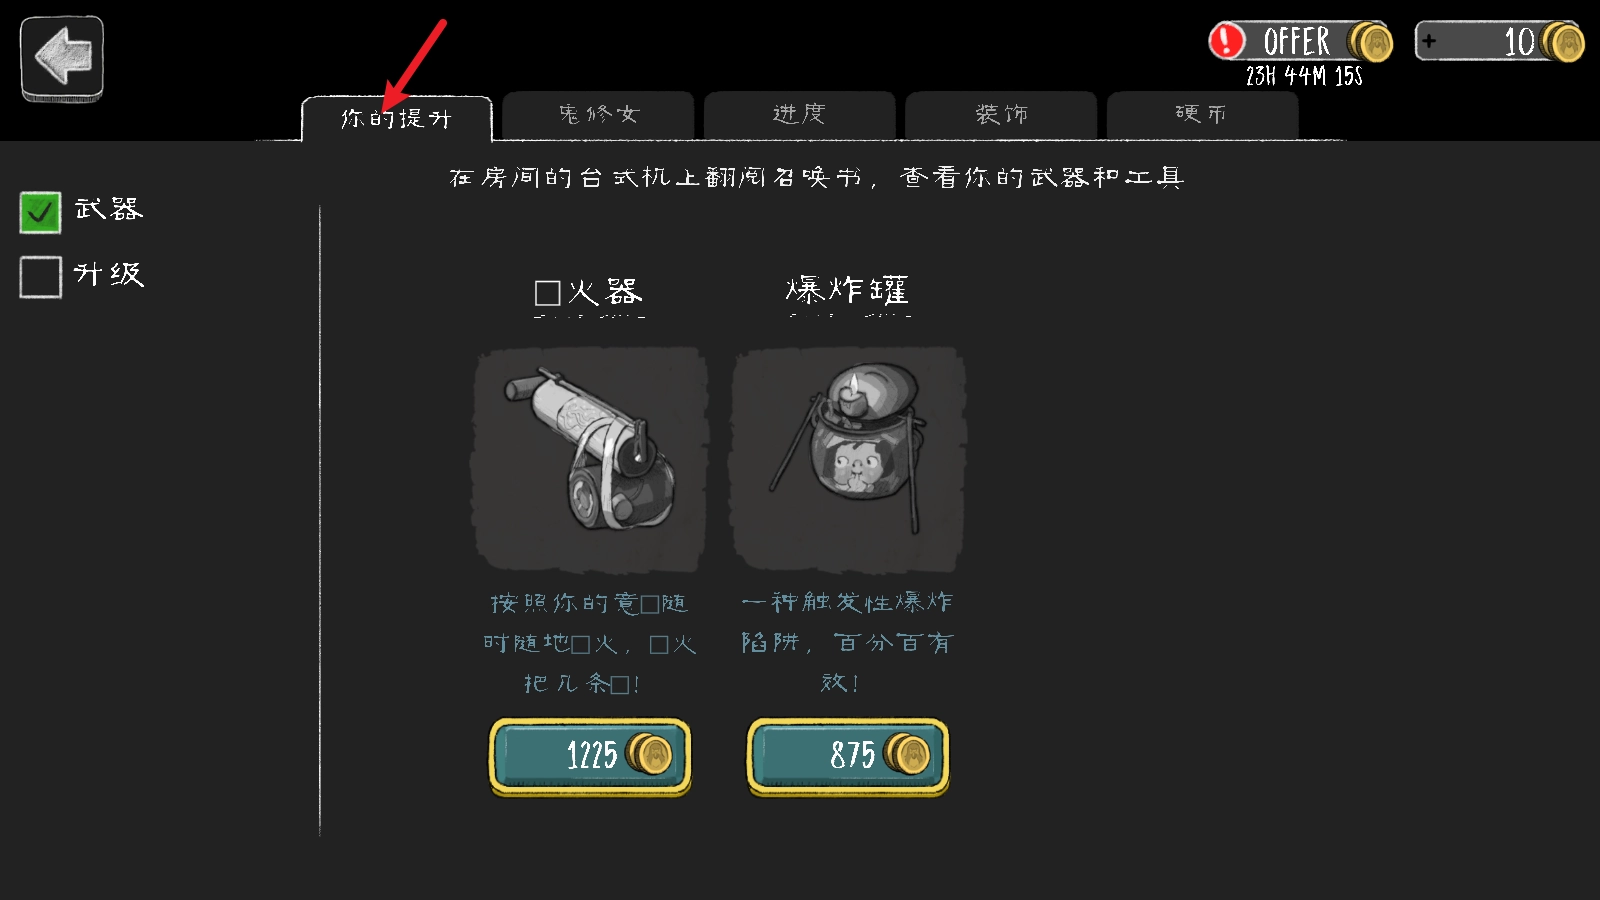Click the coin icon on the 875 button

907,754
